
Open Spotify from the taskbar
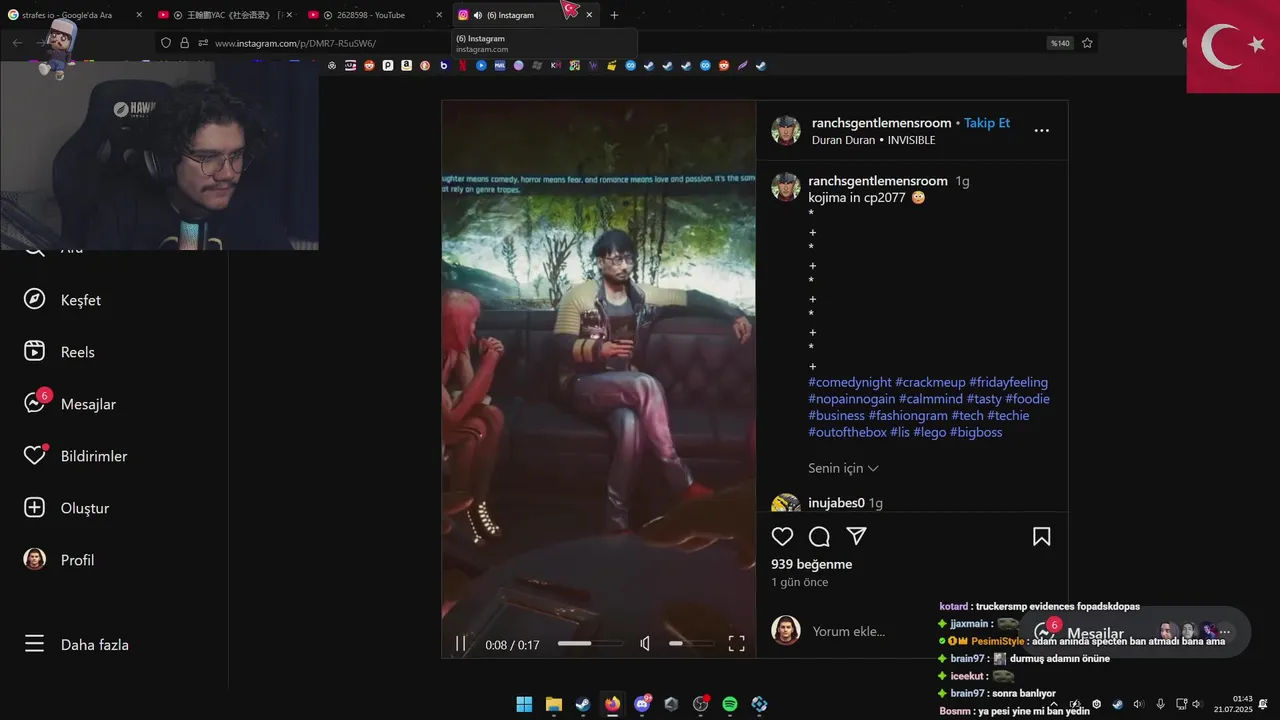(x=730, y=704)
